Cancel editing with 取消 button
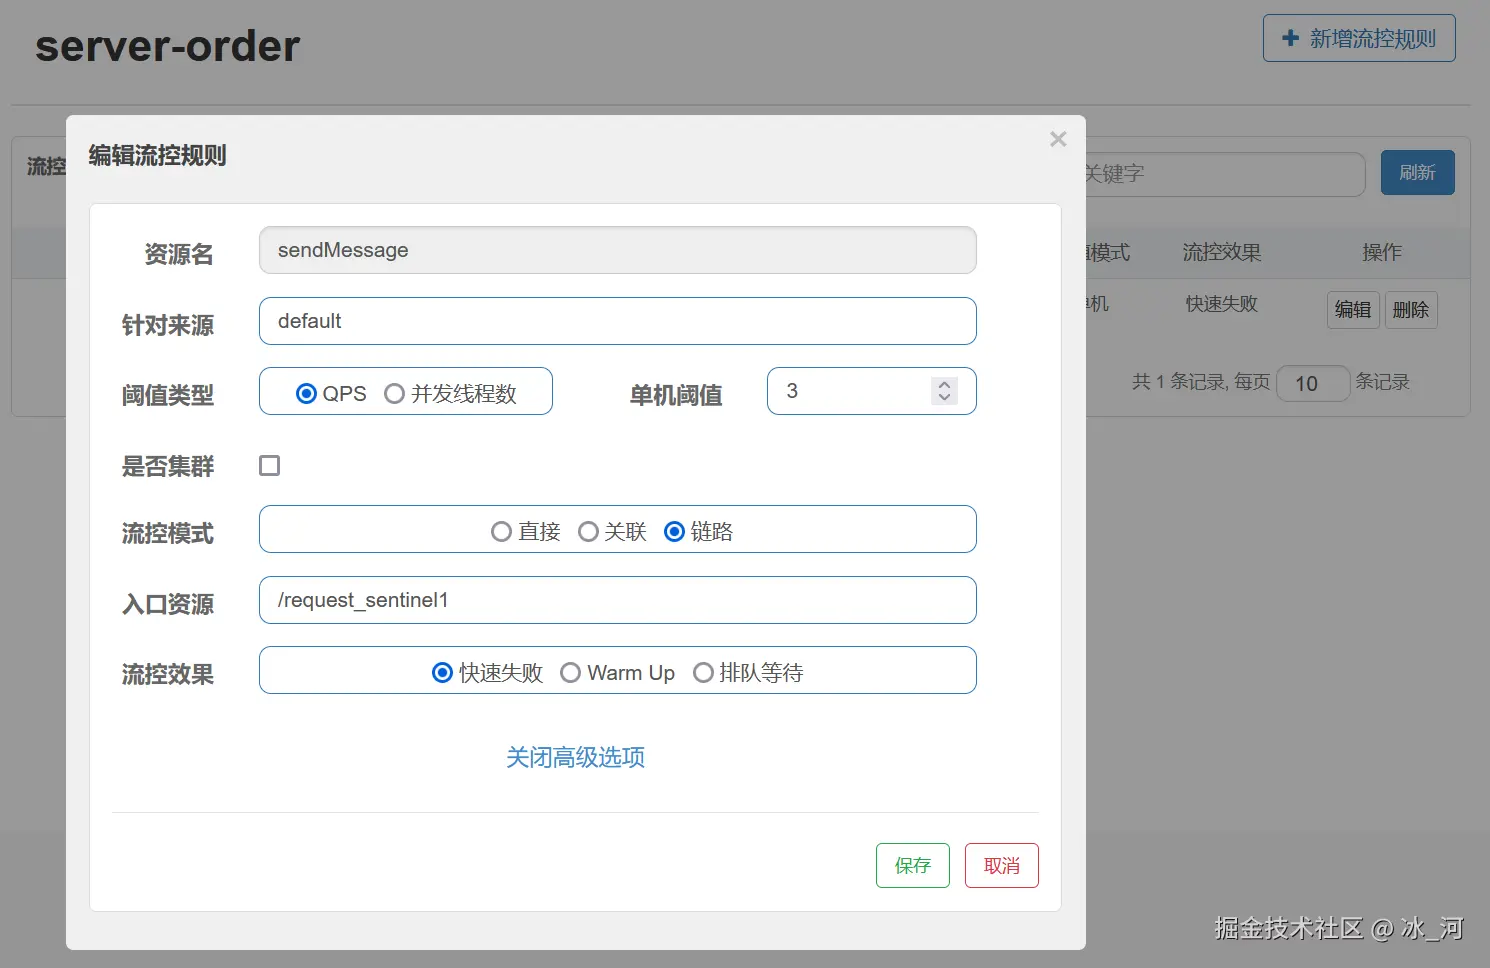The width and height of the screenshot is (1490, 968). tap(1002, 865)
